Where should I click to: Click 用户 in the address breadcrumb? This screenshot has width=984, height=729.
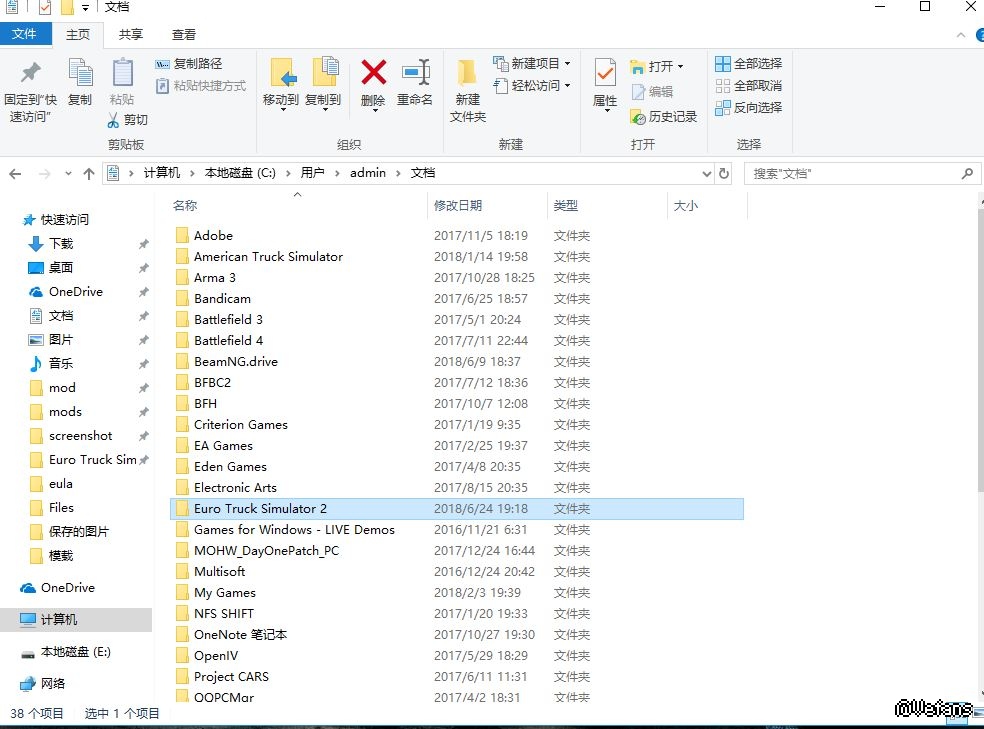(312, 173)
